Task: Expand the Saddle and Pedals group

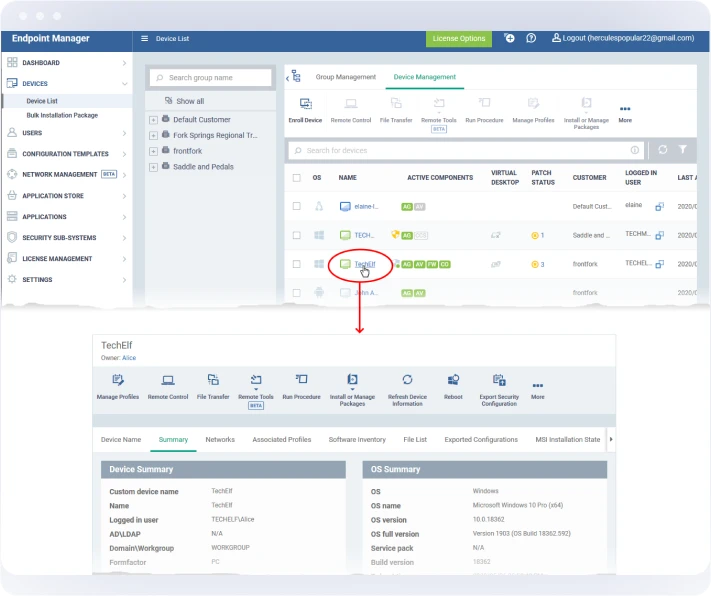Action: 153,167
